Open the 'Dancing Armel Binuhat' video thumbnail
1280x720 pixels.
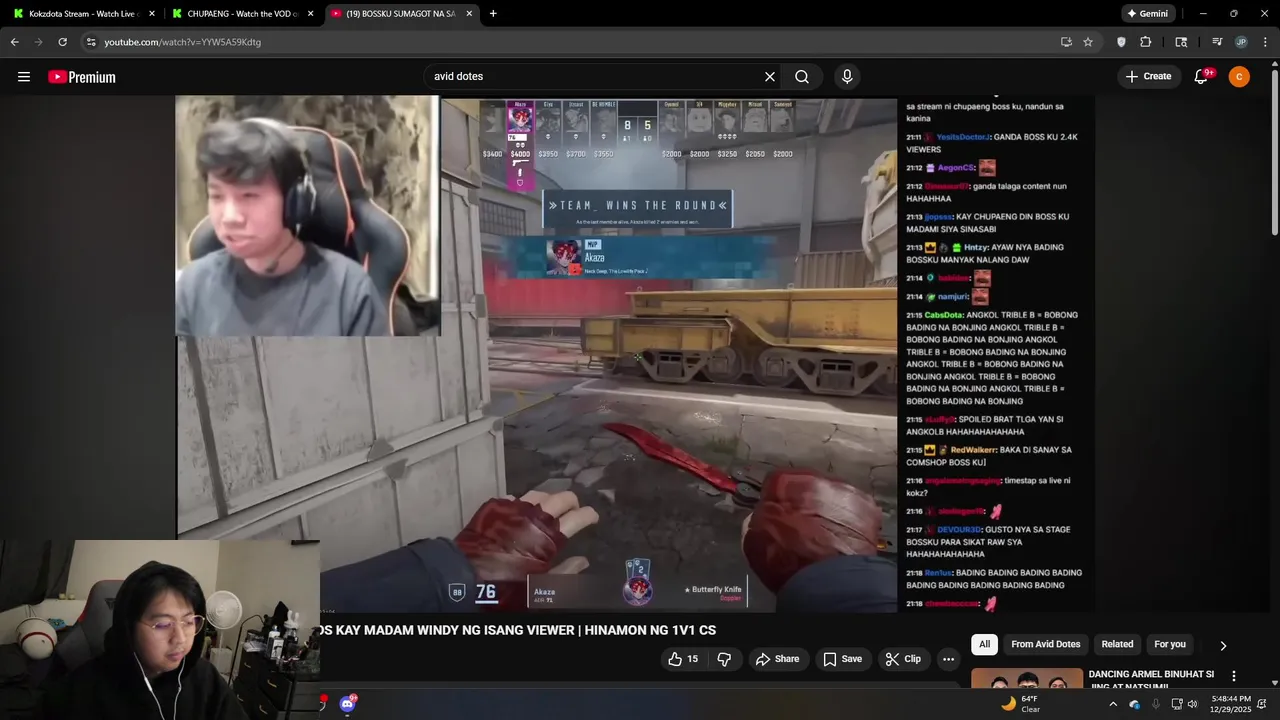pos(1027,678)
